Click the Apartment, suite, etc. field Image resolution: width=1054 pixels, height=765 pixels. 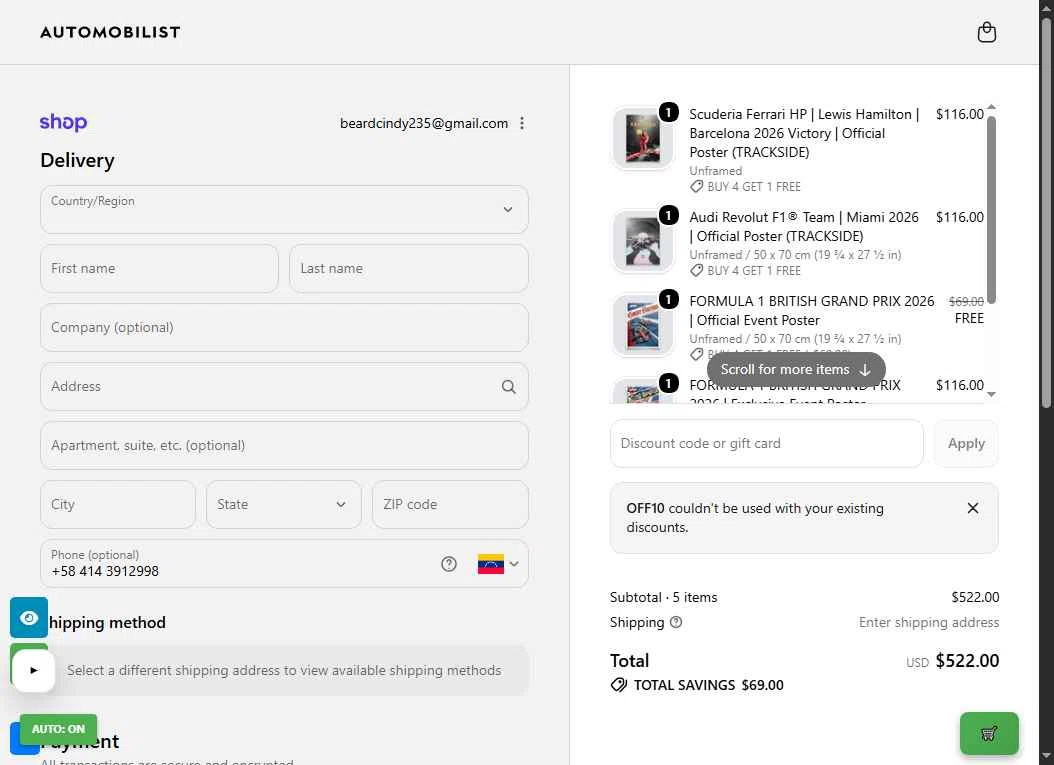click(284, 445)
